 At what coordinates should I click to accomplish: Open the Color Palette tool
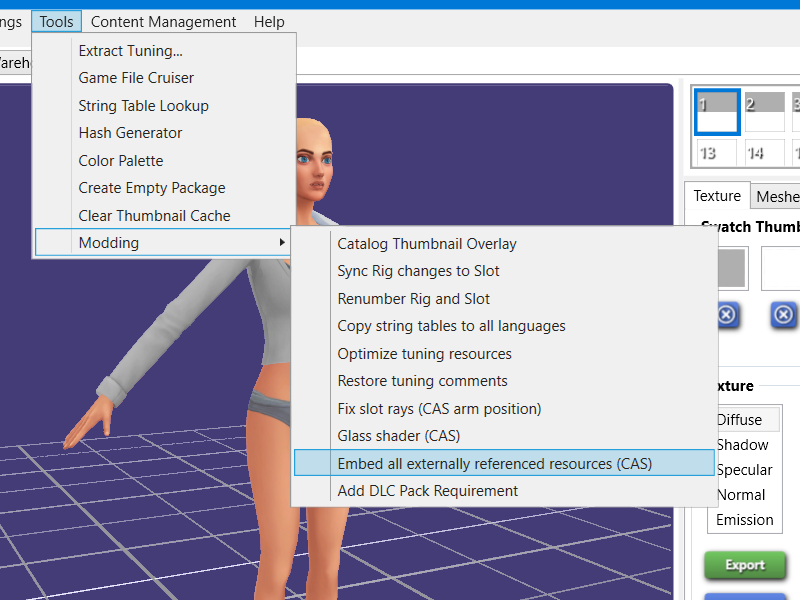pos(165,161)
